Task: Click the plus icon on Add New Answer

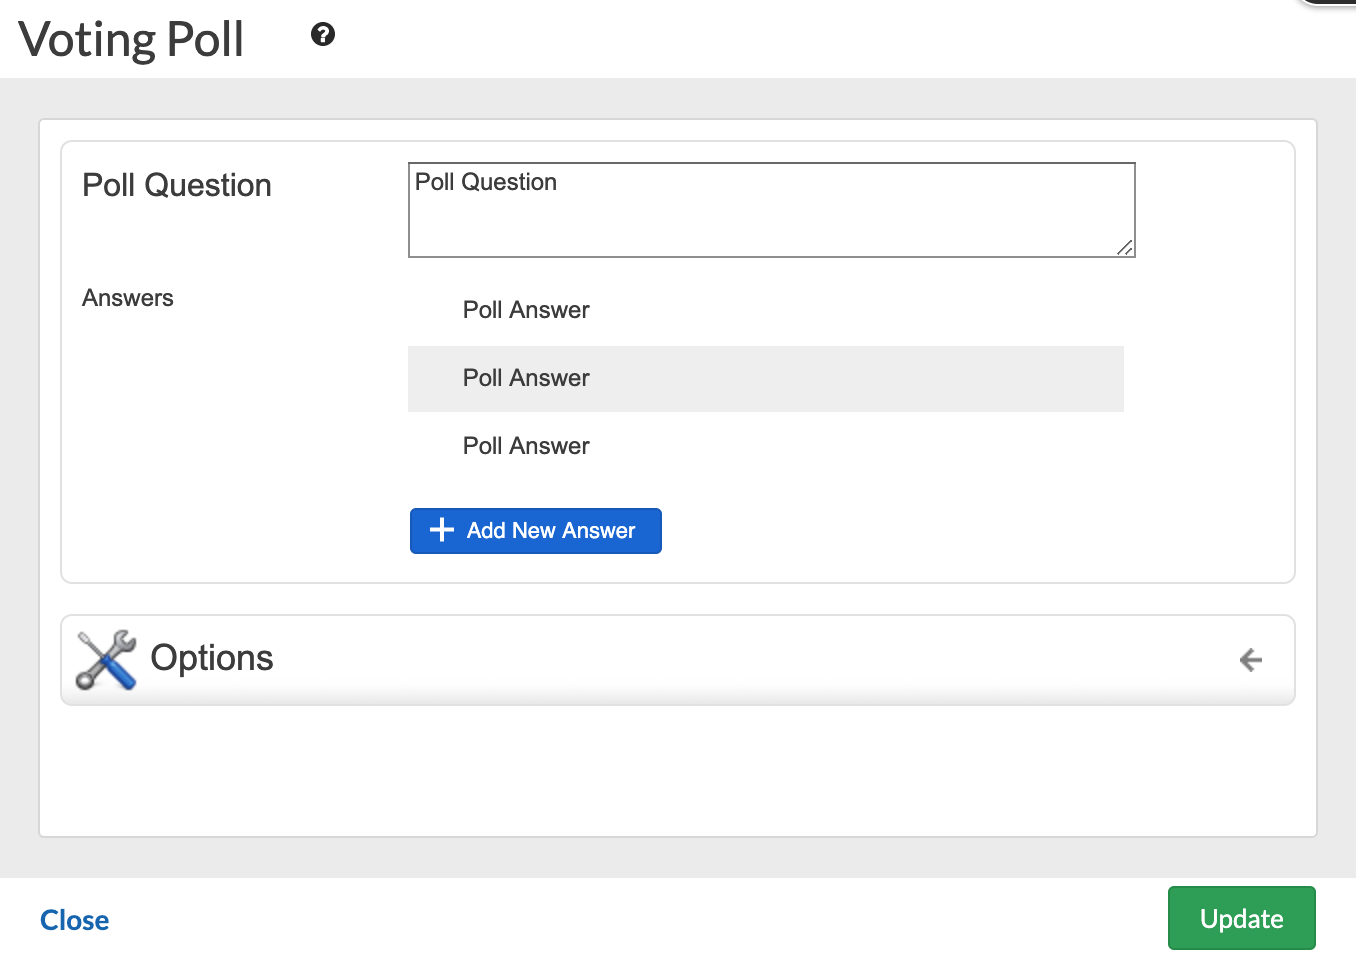Action: [441, 530]
